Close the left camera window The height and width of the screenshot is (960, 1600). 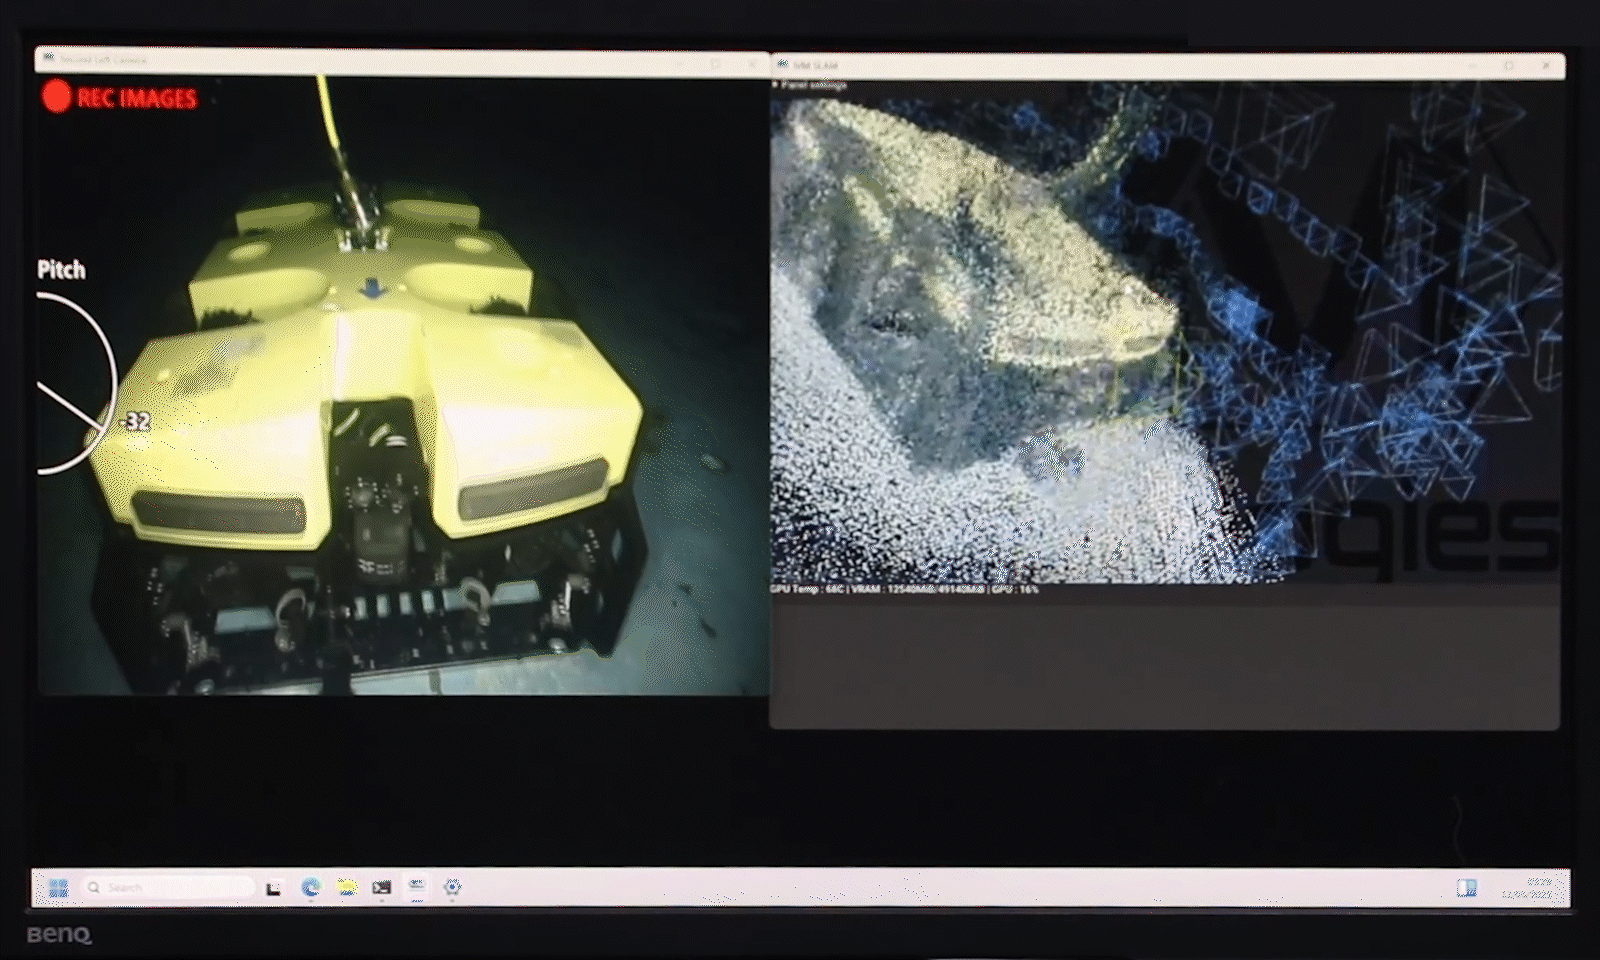[x=752, y=63]
